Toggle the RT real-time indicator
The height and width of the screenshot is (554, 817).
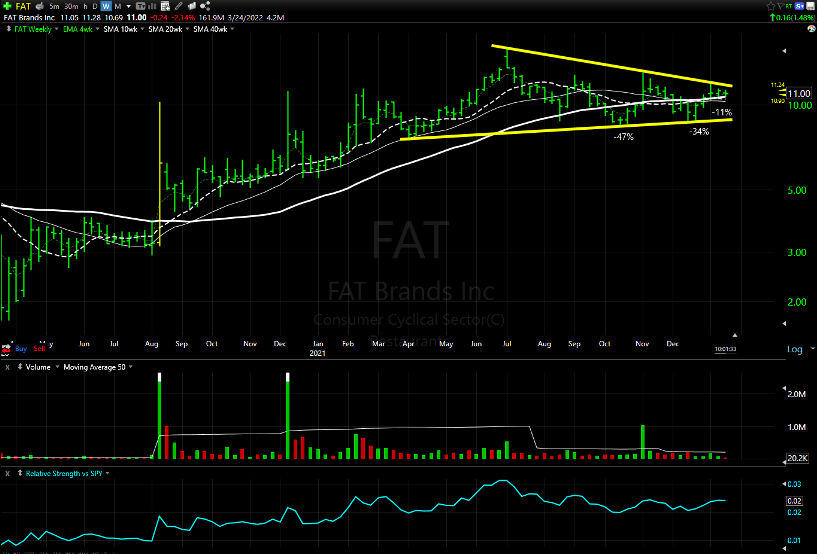[789, 6]
